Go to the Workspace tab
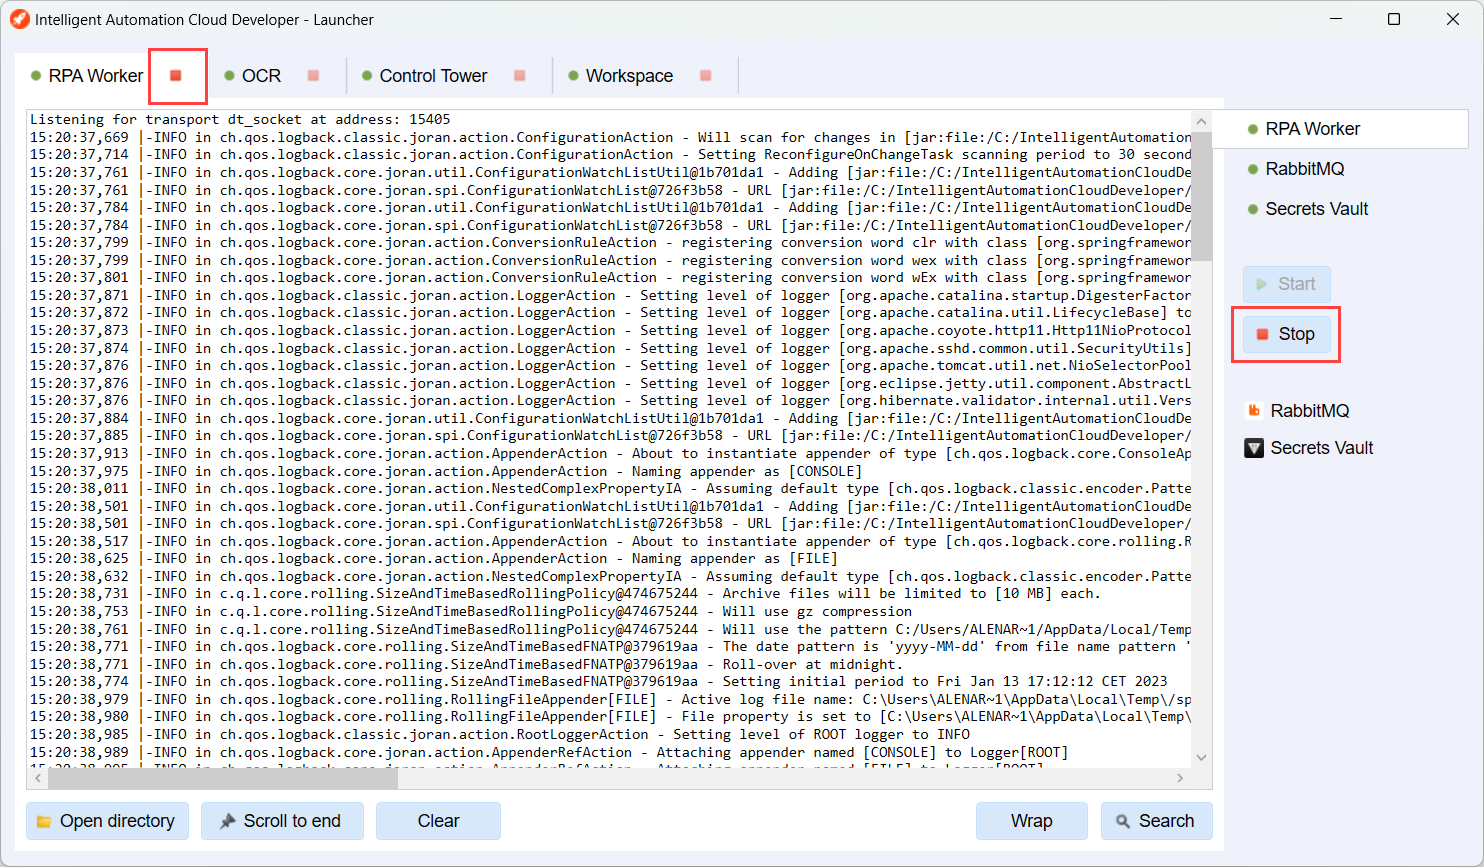 621,76
